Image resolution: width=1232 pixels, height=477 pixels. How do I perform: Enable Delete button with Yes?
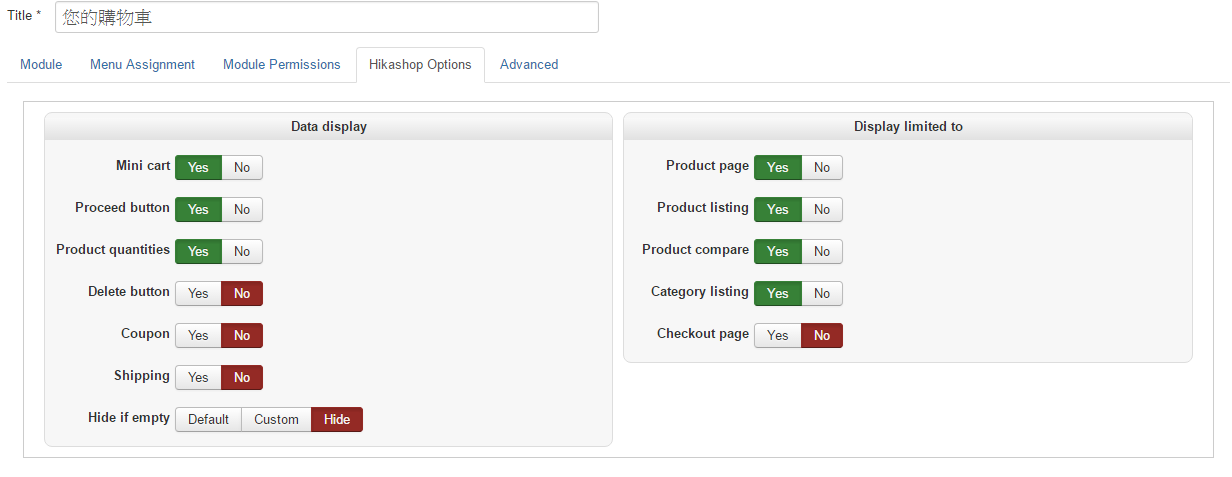tap(198, 293)
